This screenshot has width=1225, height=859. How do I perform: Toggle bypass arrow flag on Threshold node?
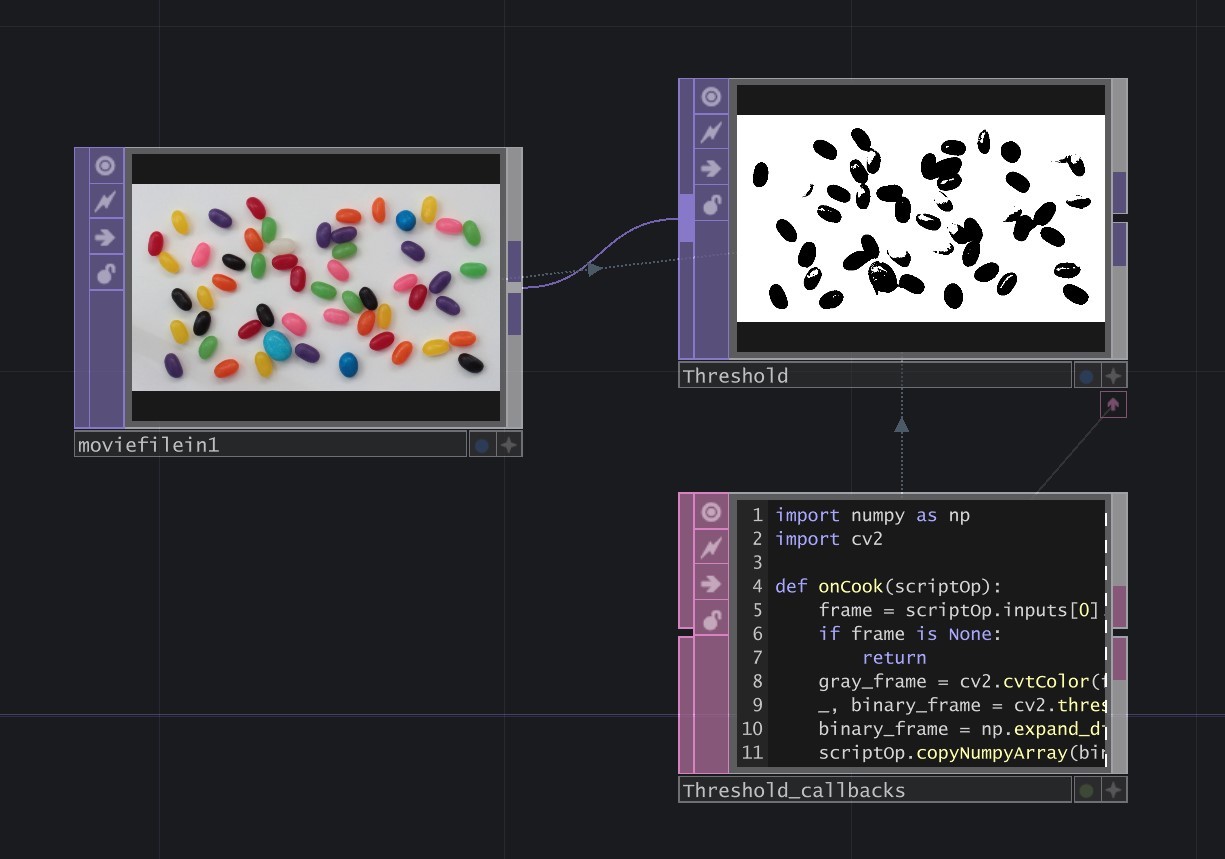(711, 168)
